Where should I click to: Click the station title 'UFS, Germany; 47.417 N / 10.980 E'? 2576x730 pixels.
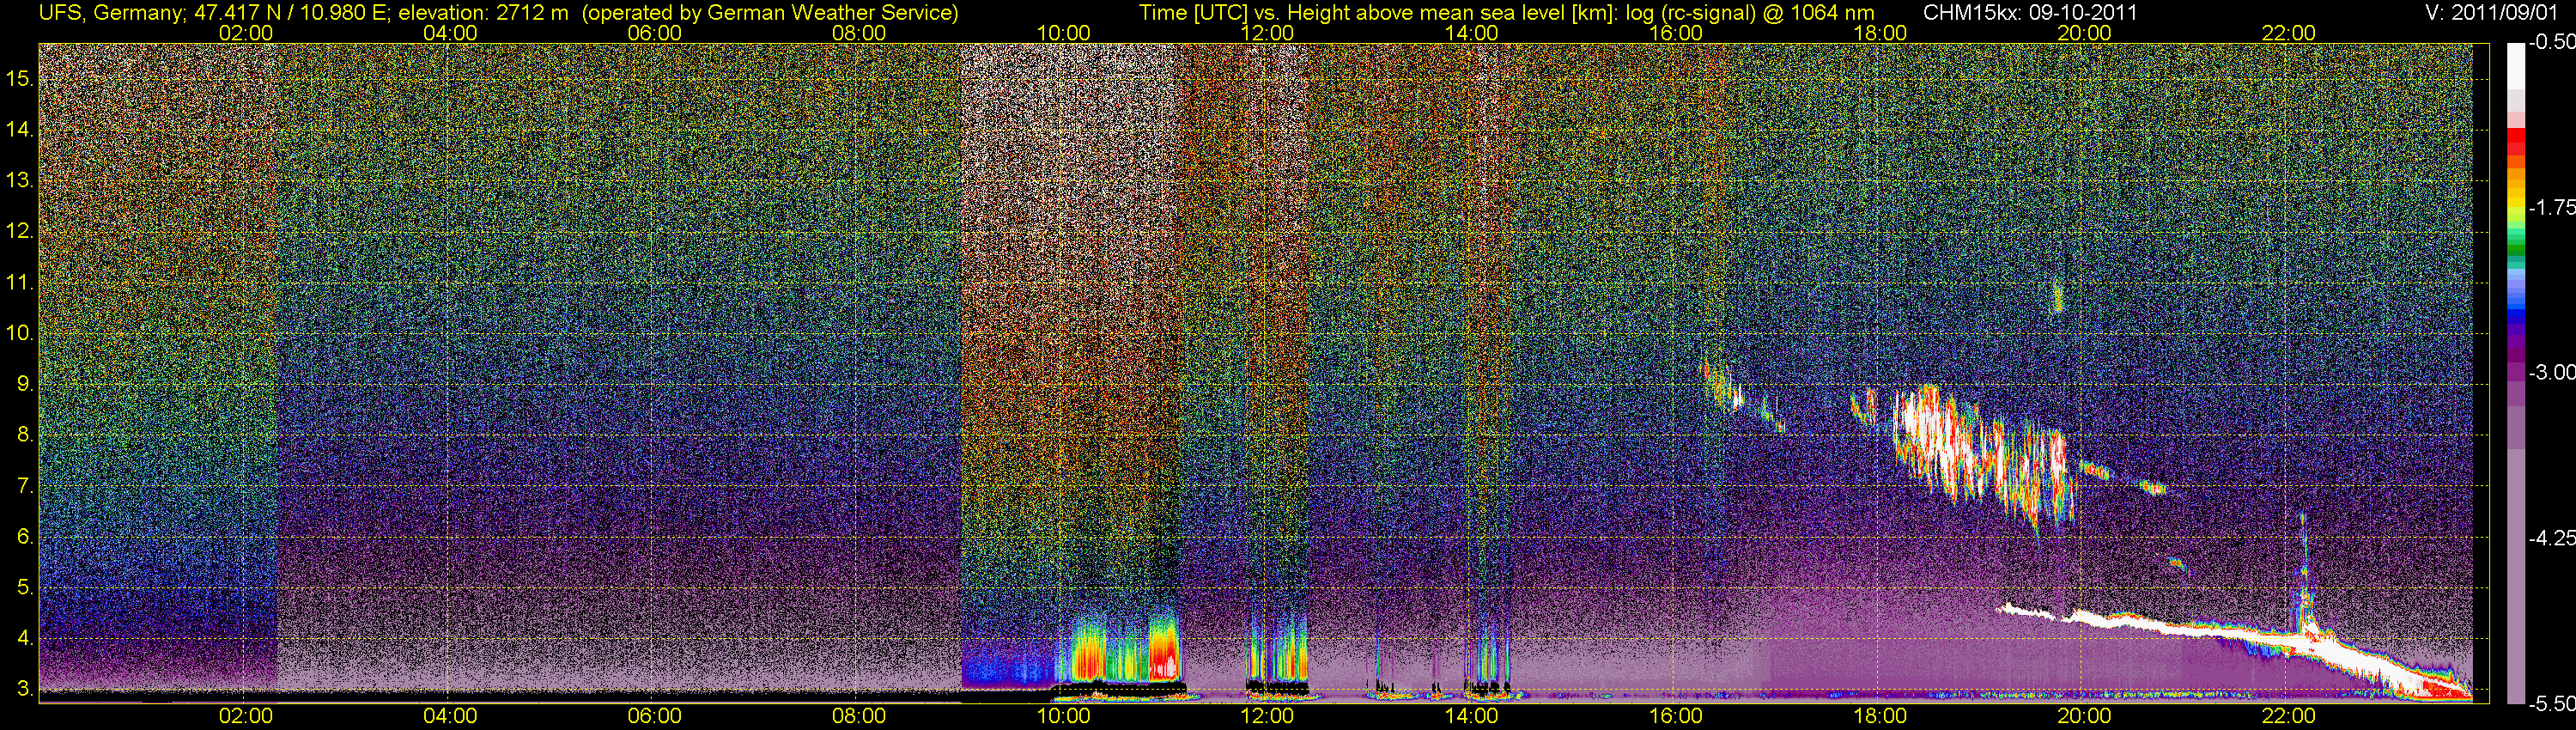pyautogui.click(x=215, y=12)
